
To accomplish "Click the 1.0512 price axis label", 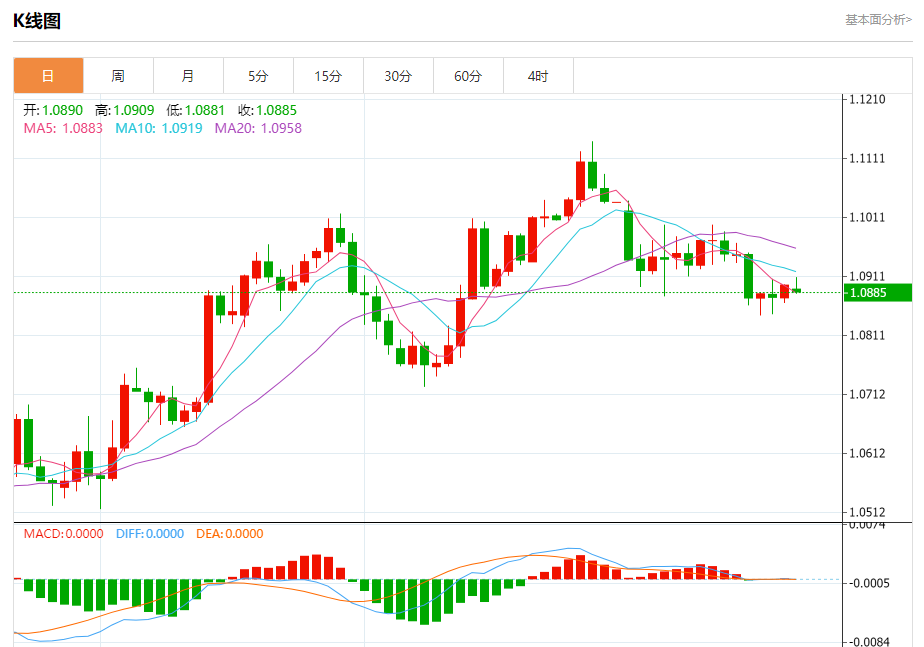I will (867, 512).
